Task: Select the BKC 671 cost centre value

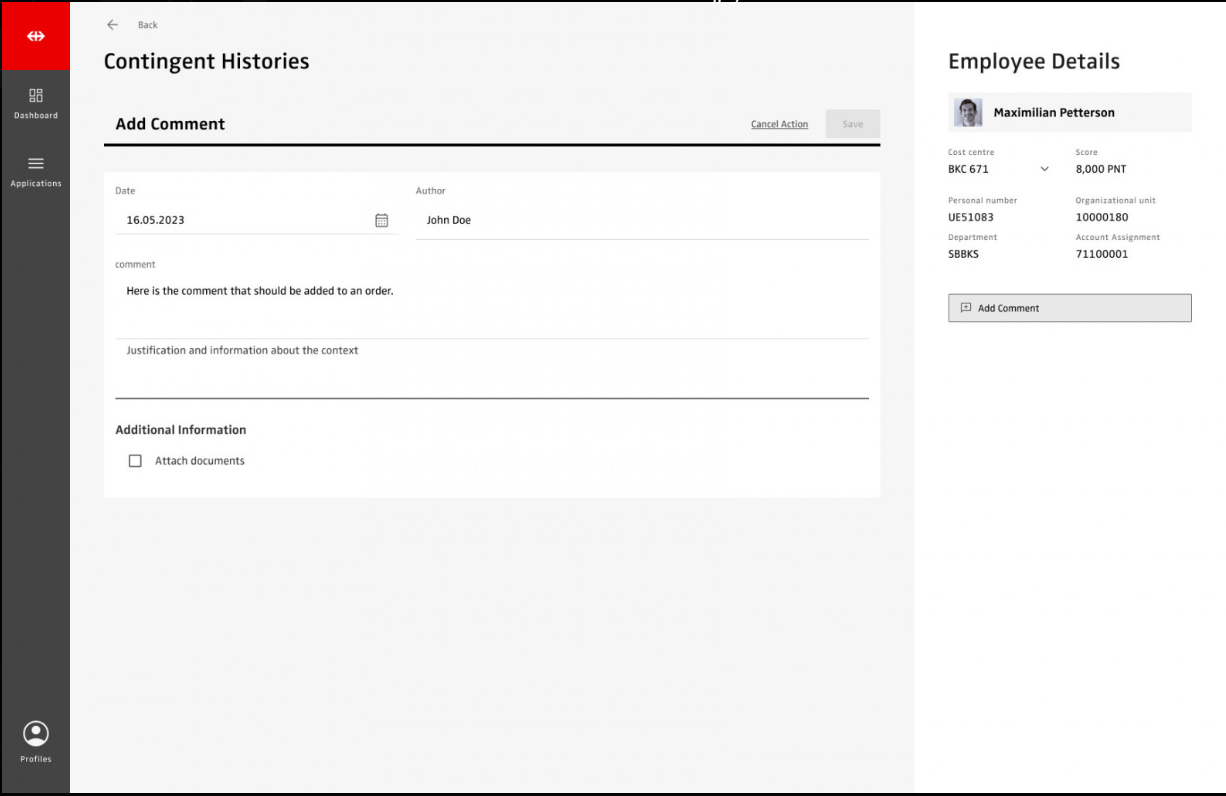Action: click(968, 169)
